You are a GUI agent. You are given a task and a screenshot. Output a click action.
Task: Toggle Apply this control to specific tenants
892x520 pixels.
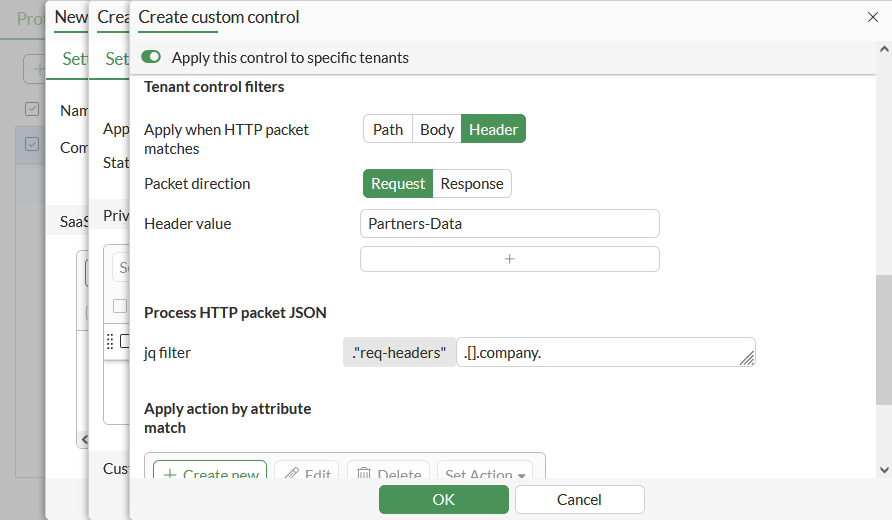pyautogui.click(x=151, y=58)
